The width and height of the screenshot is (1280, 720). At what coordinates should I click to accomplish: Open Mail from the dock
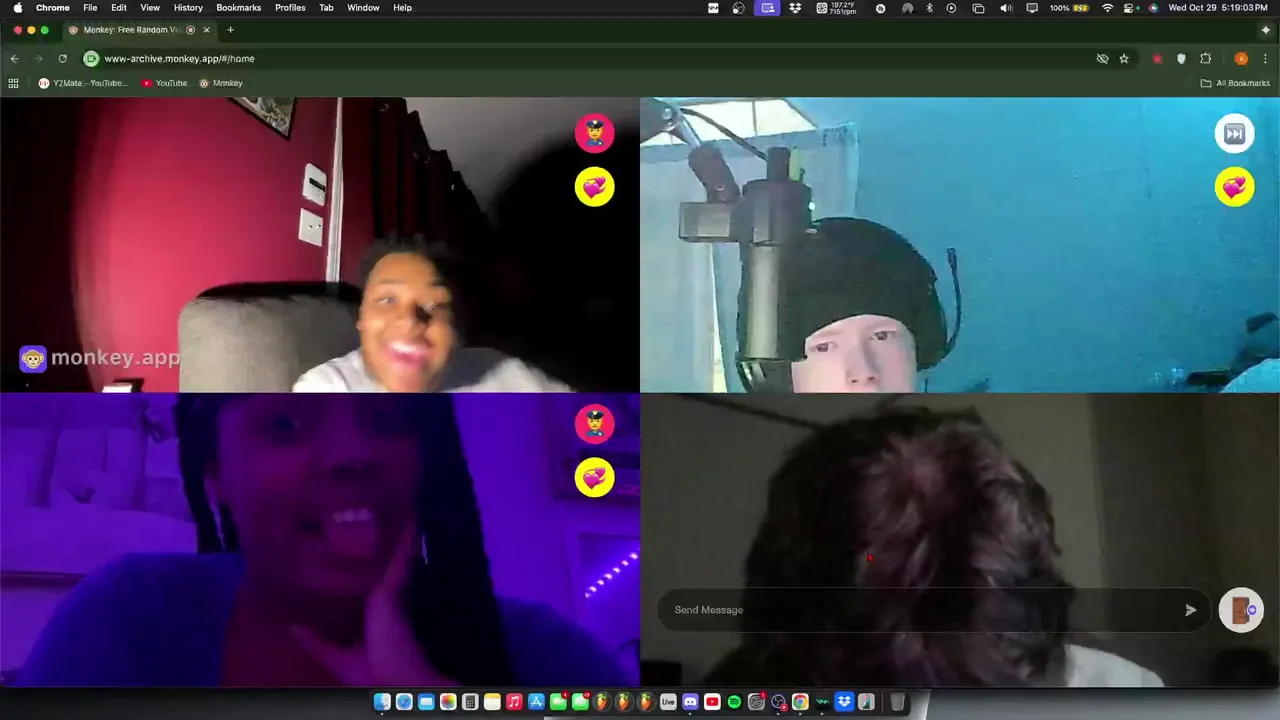pyautogui.click(x=426, y=702)
